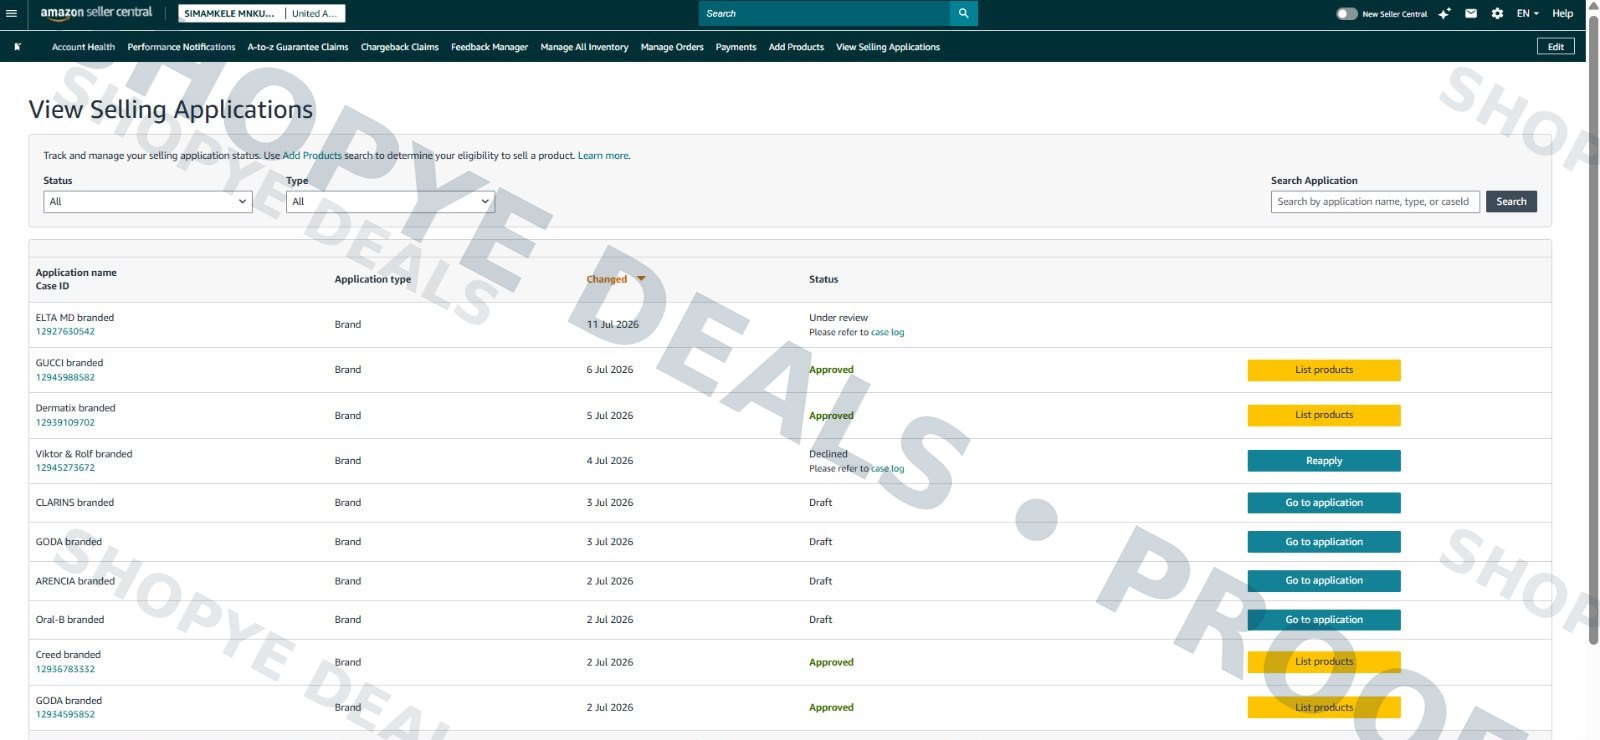Click the Search application button
The width and height of the screenshot is (1600, 740).
pos(1511,202)
